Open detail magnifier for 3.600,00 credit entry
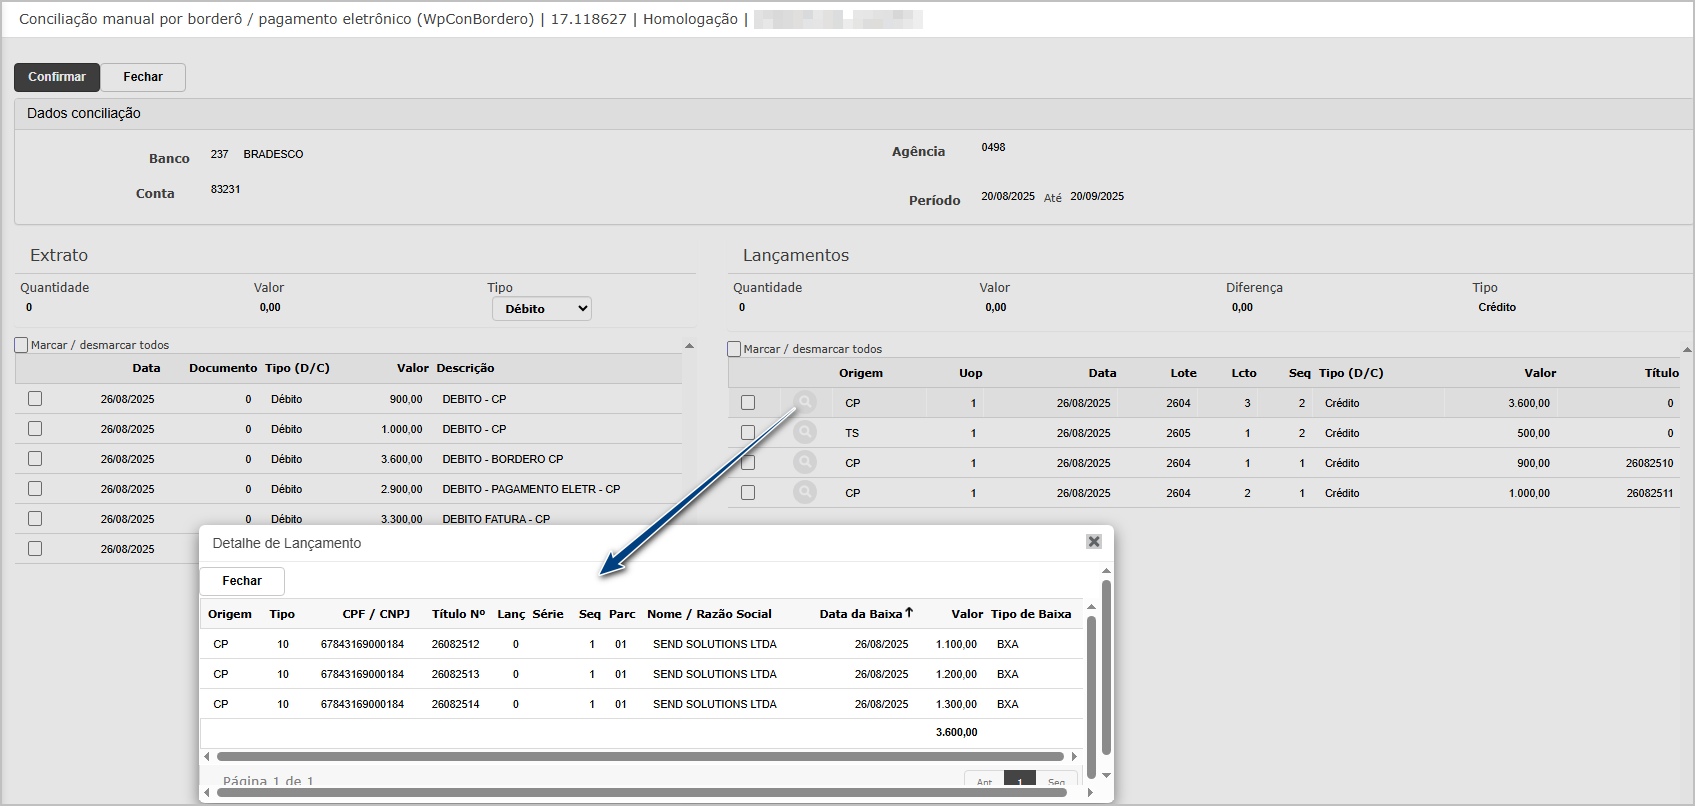The height and width of the screenshot is (806, 1695). point(805,402)
